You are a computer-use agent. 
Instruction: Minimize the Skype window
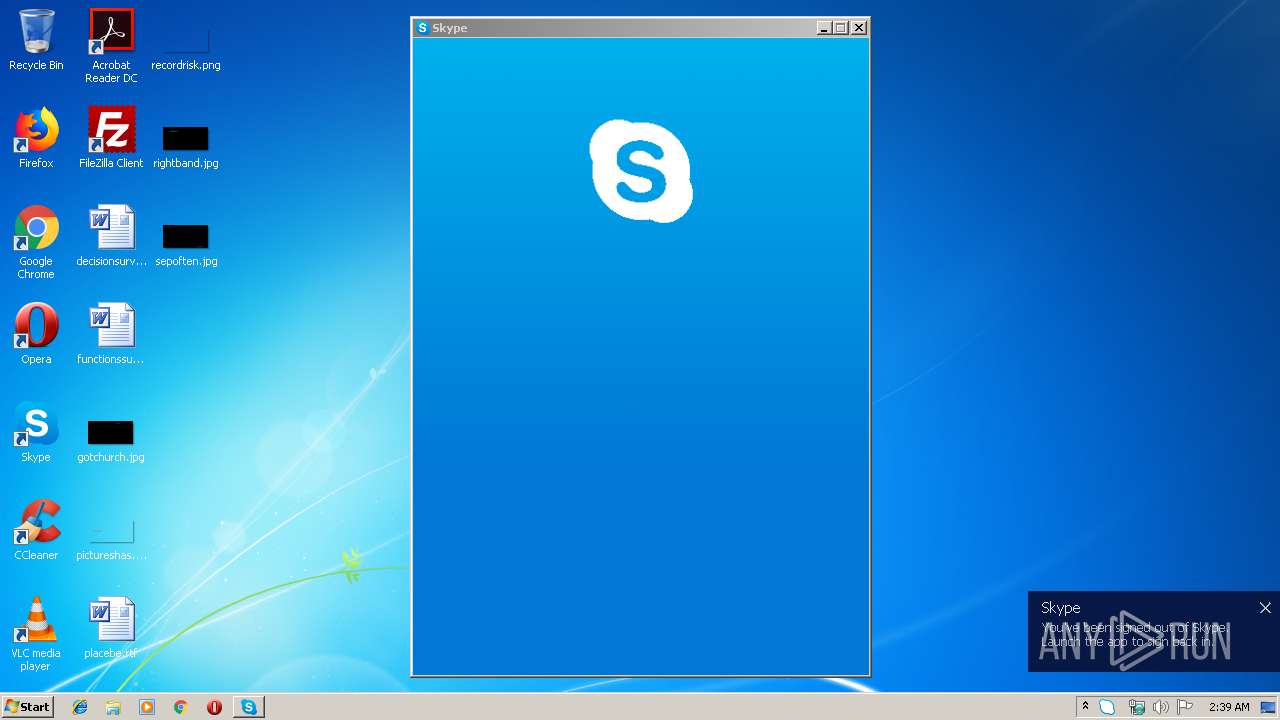point(824,28)
